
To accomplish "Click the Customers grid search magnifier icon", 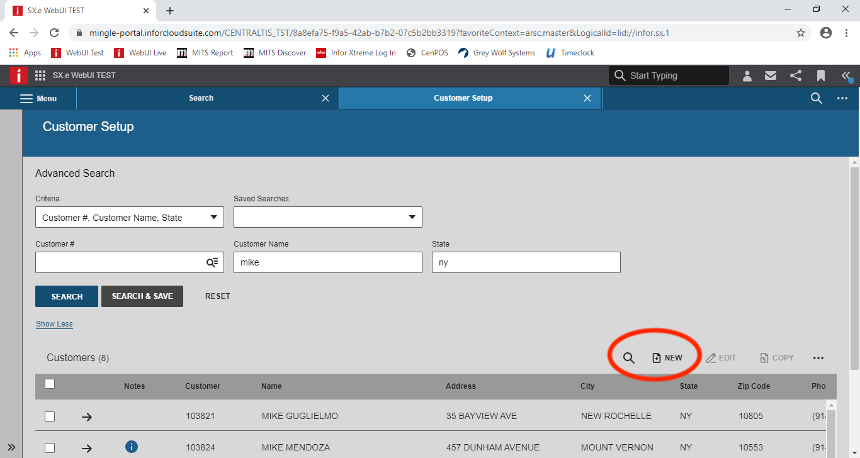I will 629,358.
